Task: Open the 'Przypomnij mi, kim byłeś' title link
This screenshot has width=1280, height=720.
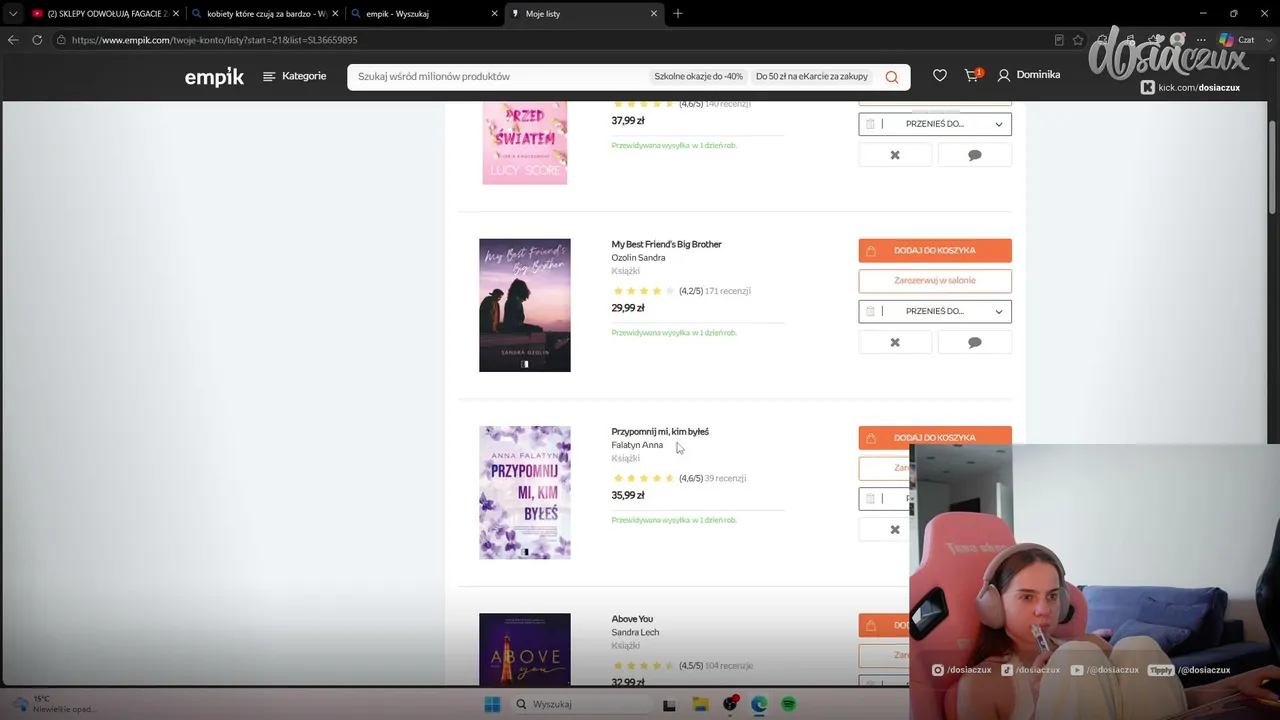Action: [660, 432]
